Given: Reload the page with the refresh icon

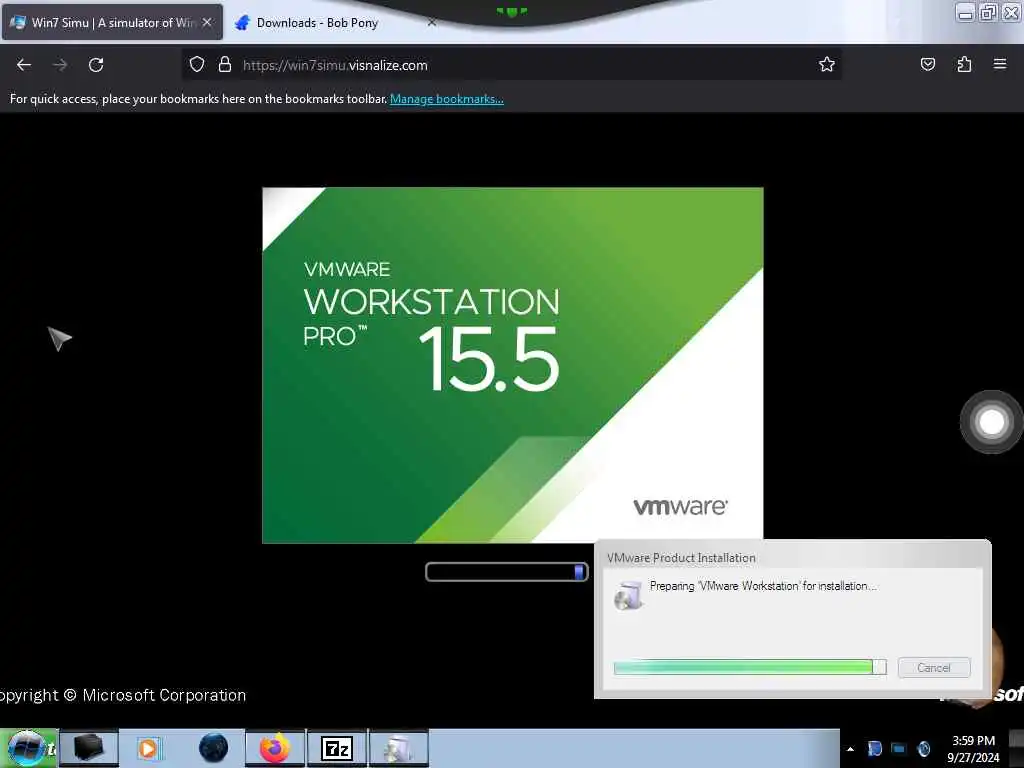Looking at the screenshot, I should (x=96, y=65).
